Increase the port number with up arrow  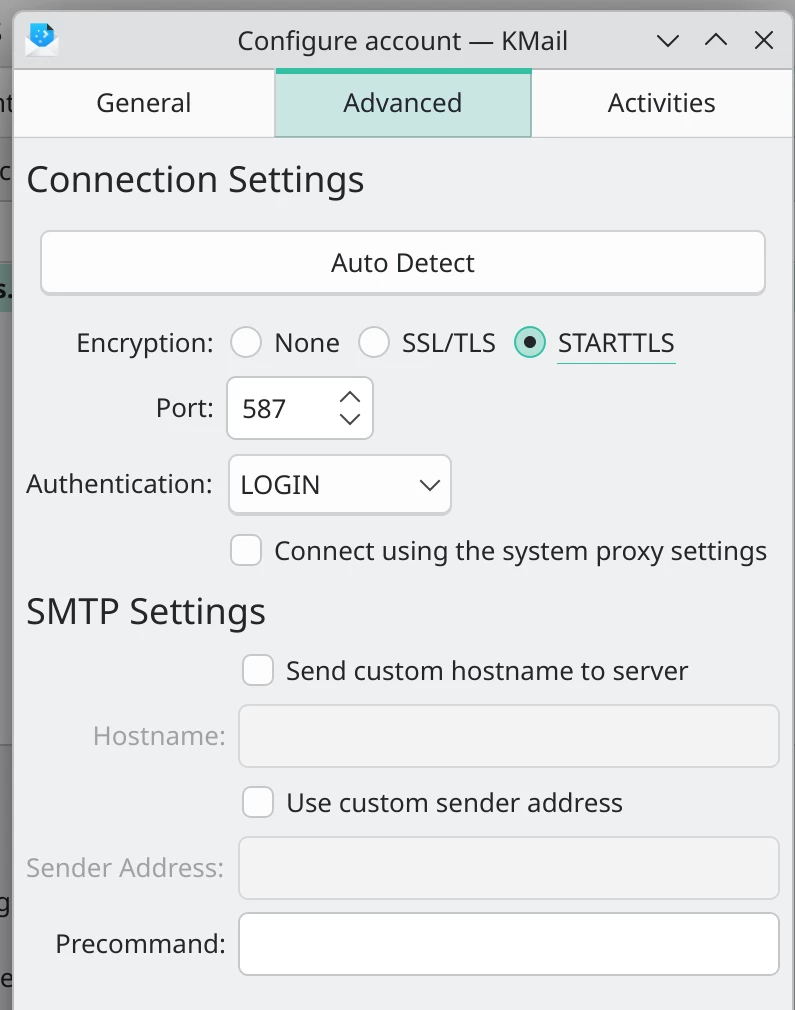[x=349, y=397]
